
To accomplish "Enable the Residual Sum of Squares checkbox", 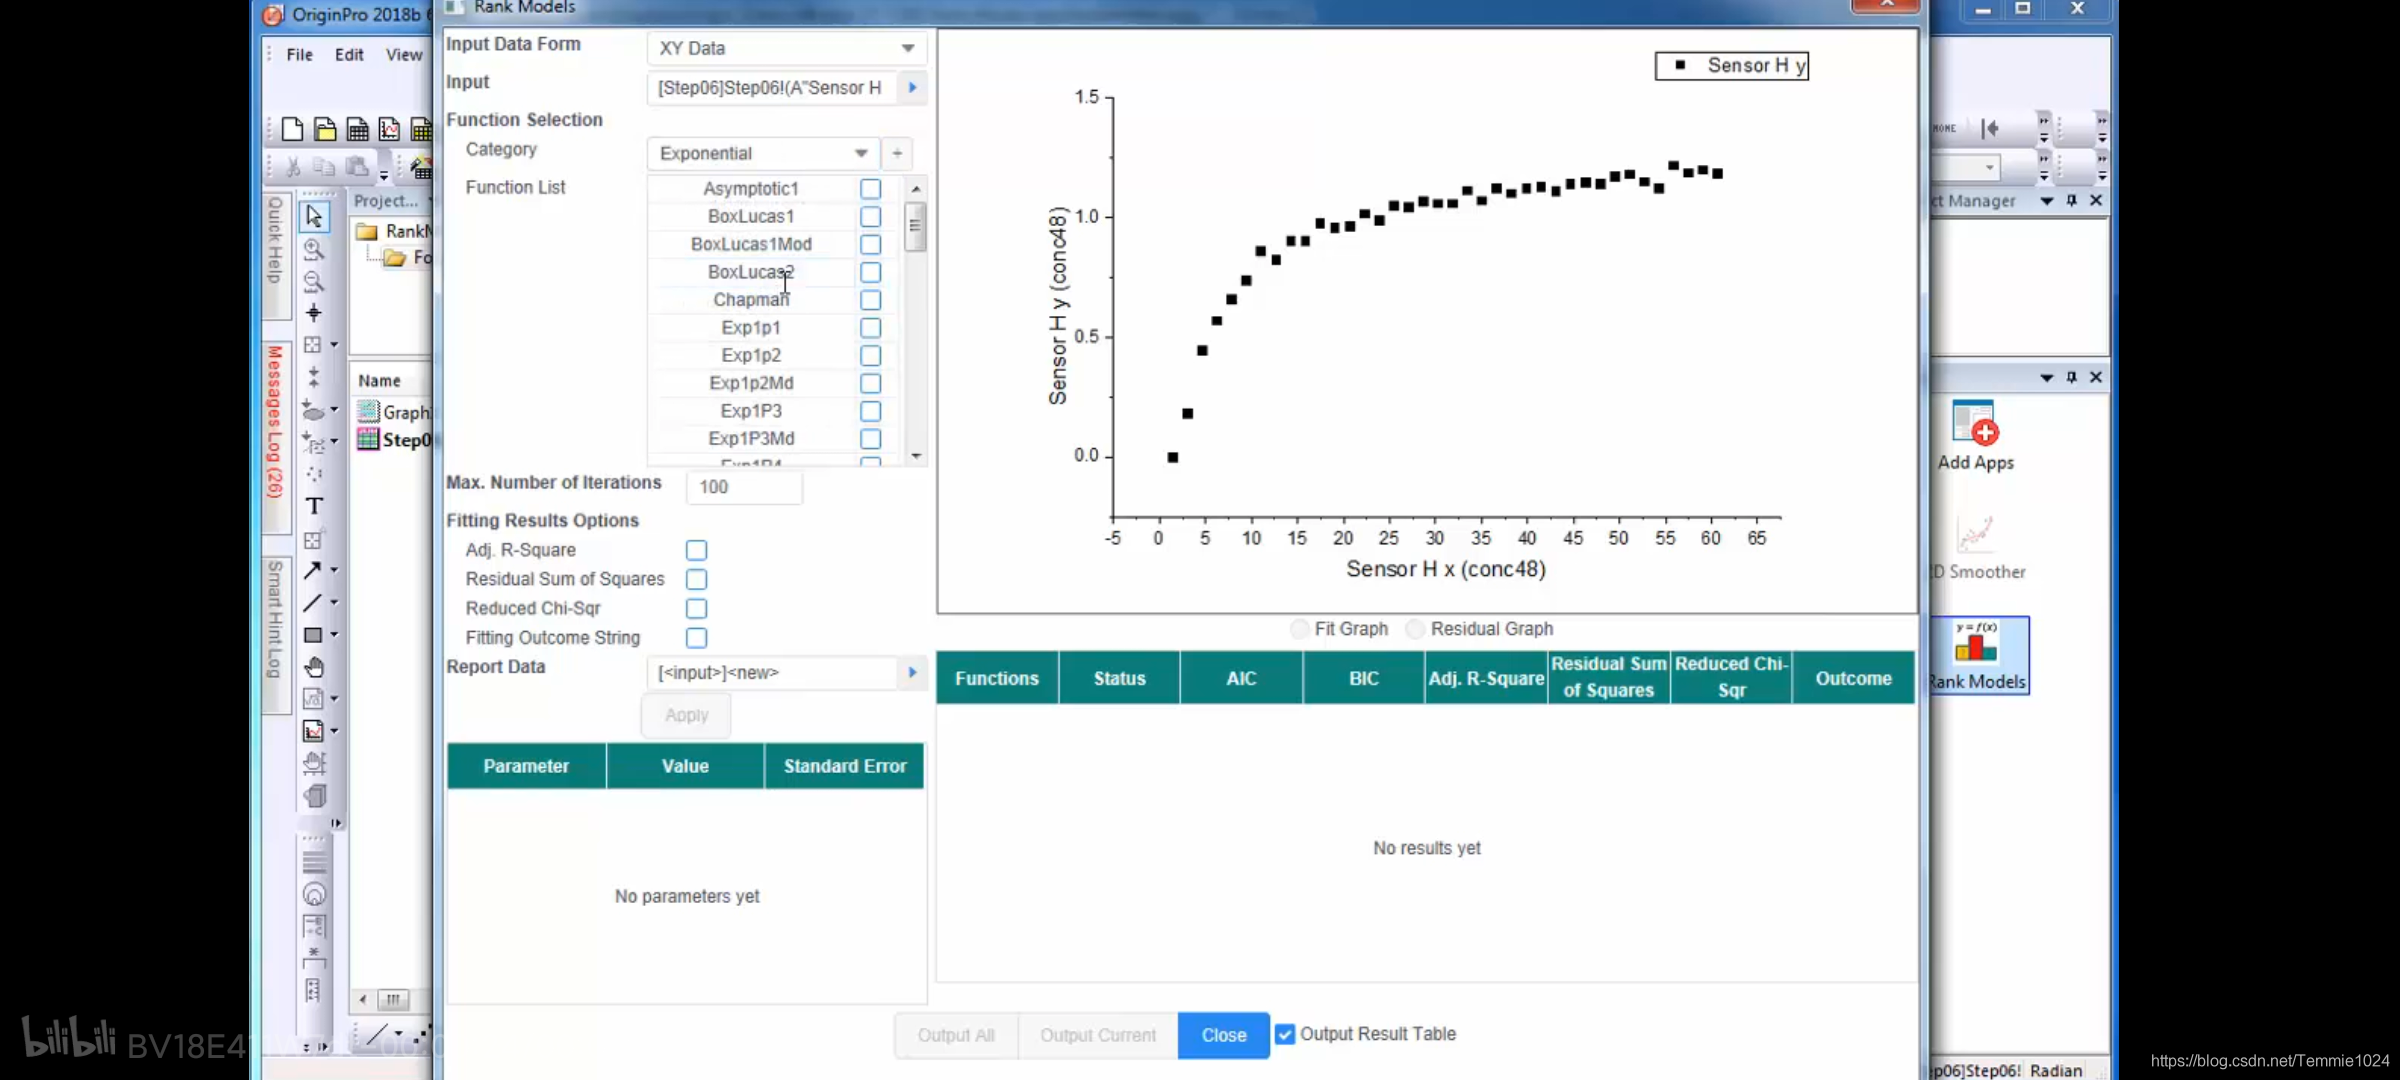I will tap(695, 578).
